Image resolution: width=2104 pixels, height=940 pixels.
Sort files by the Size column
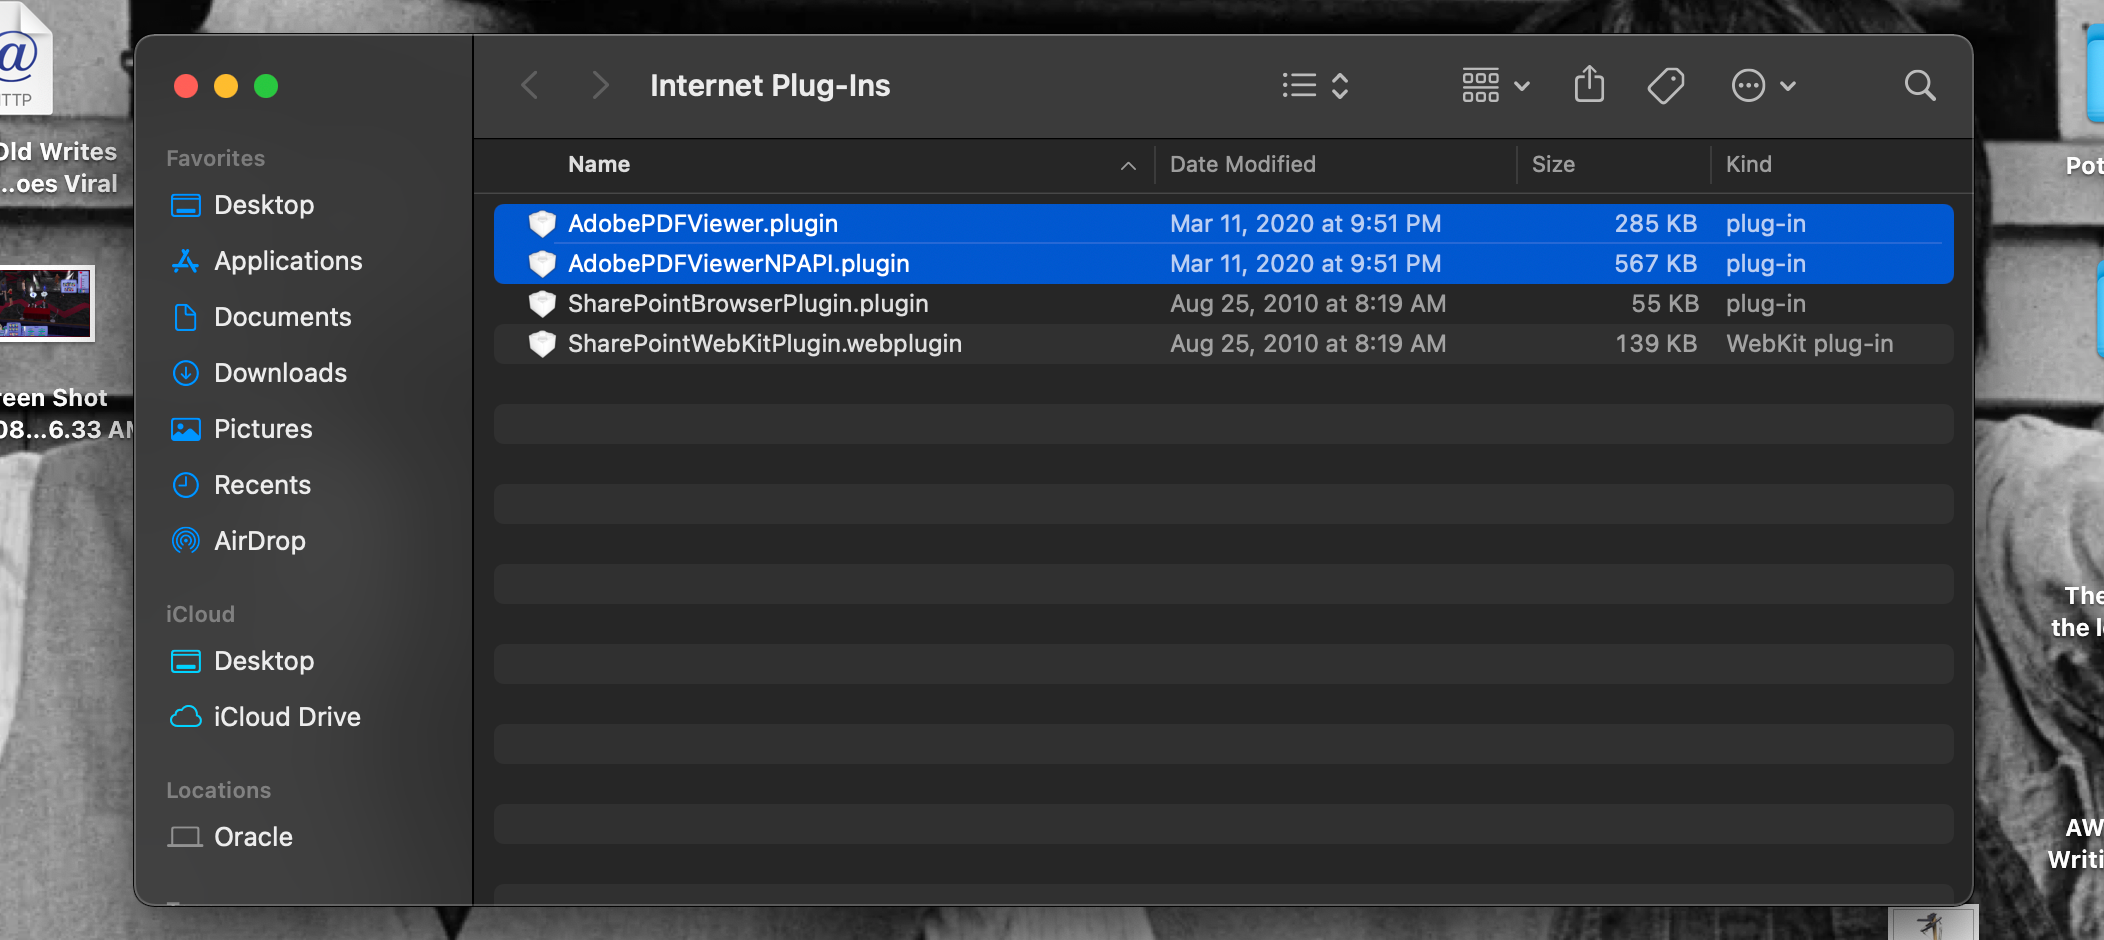[1553, 164]
